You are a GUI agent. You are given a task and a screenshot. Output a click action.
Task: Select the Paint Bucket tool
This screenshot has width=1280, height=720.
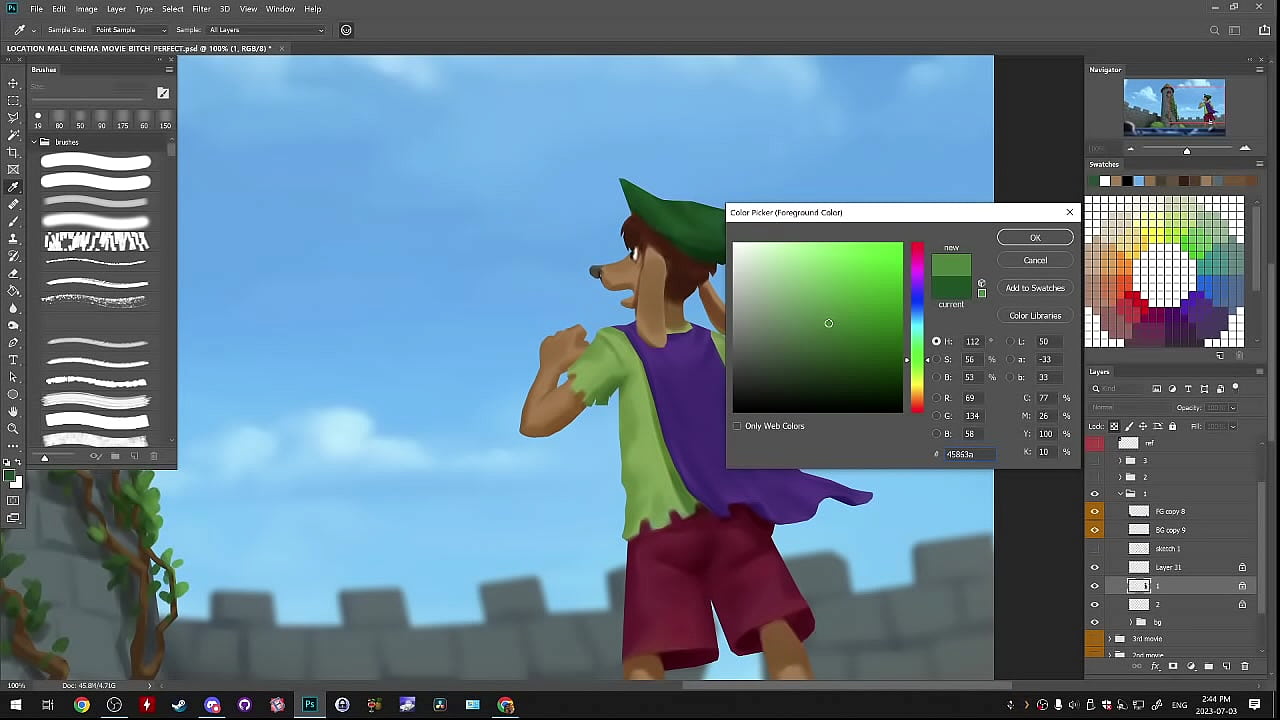(13, 291)
